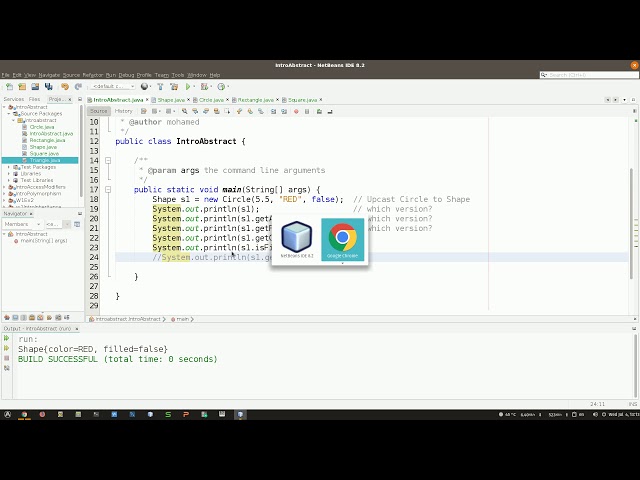
Task: Click the Undo arrow in toolbar
Action: pos(64,87)
